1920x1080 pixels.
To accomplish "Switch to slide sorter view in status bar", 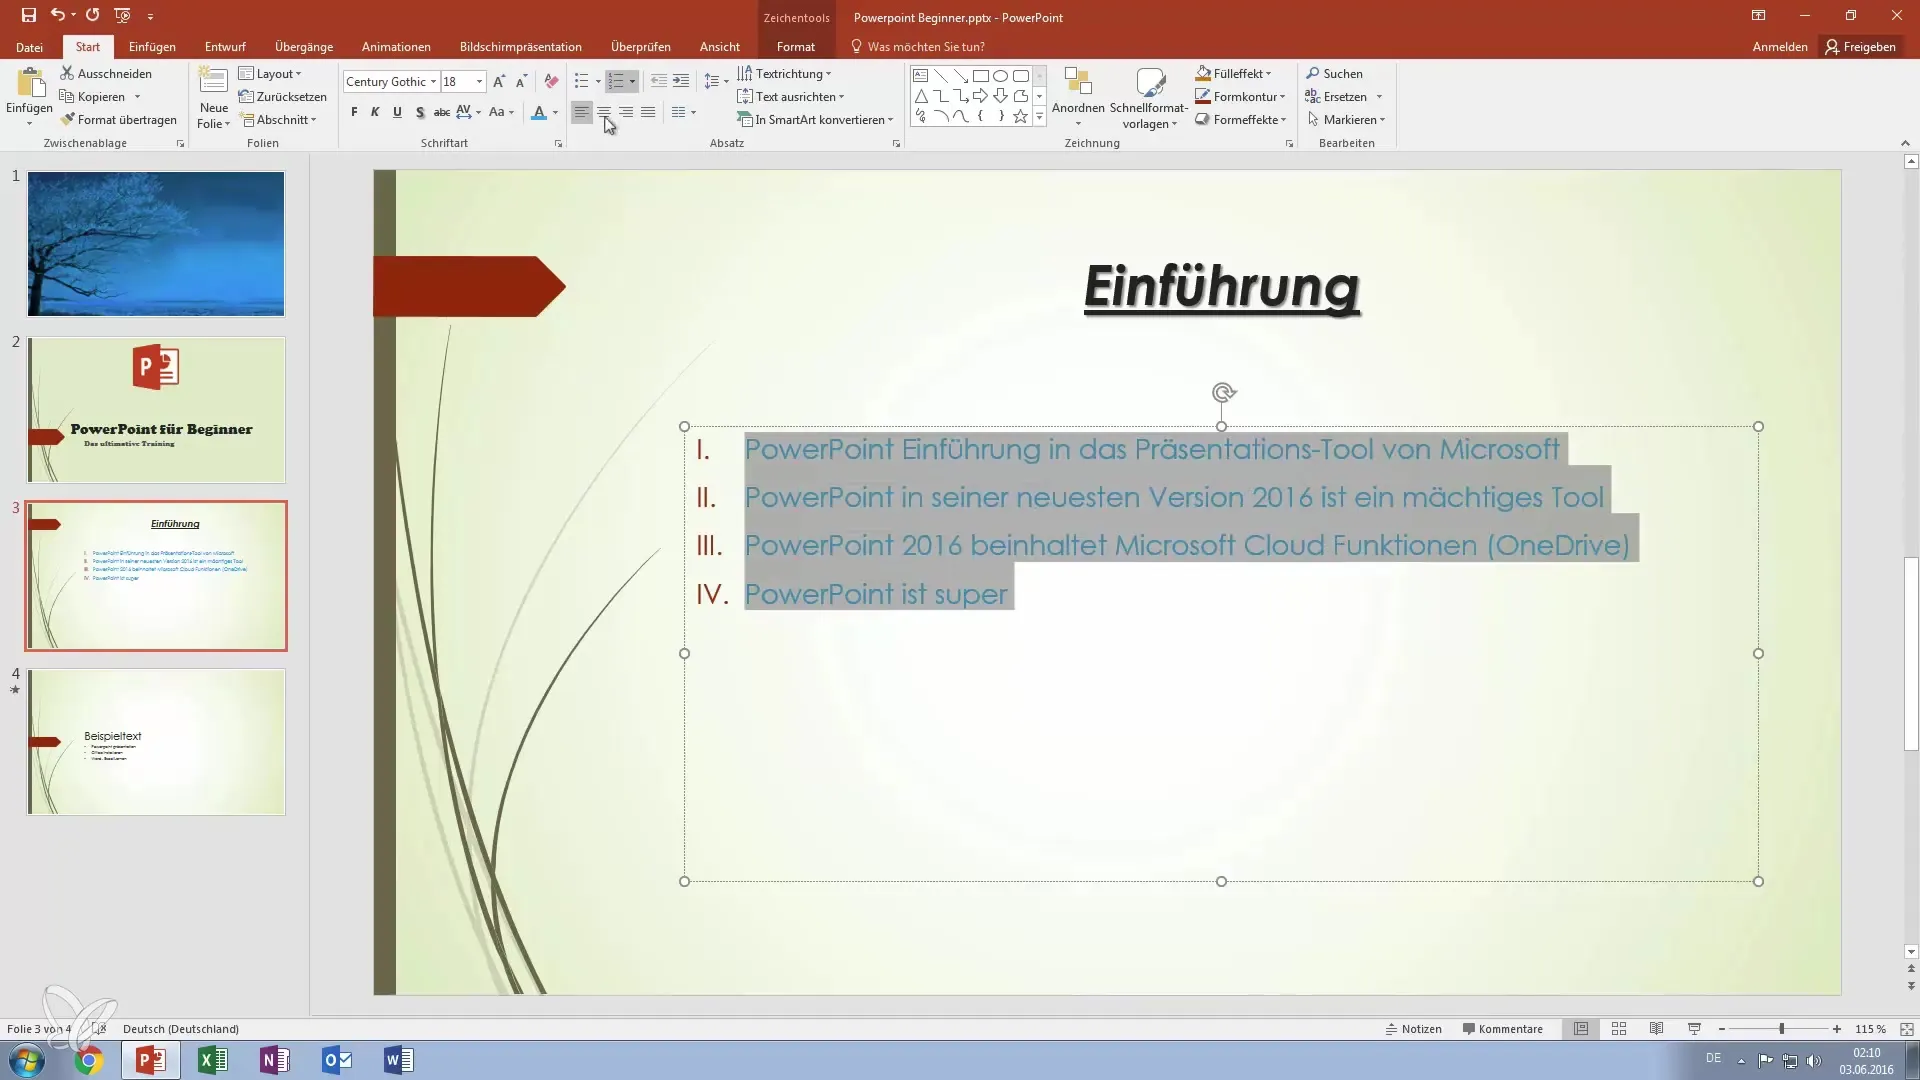I will (1619, 1029).
